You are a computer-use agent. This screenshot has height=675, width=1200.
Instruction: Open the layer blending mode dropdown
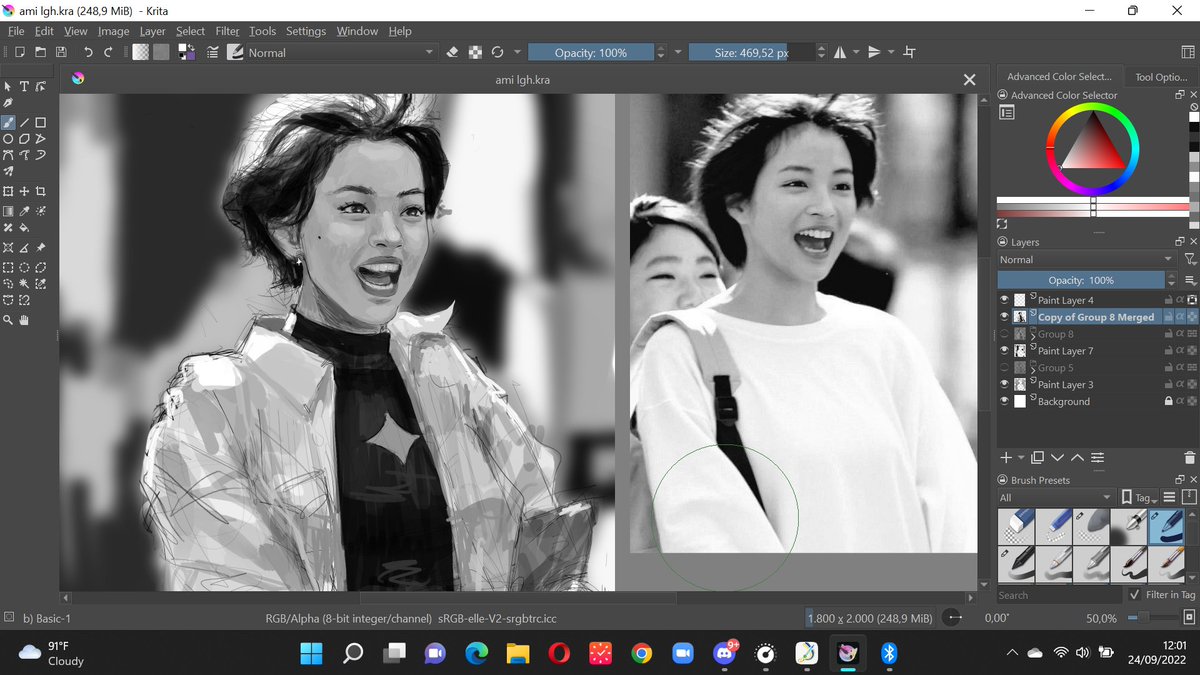point(1087,259)
